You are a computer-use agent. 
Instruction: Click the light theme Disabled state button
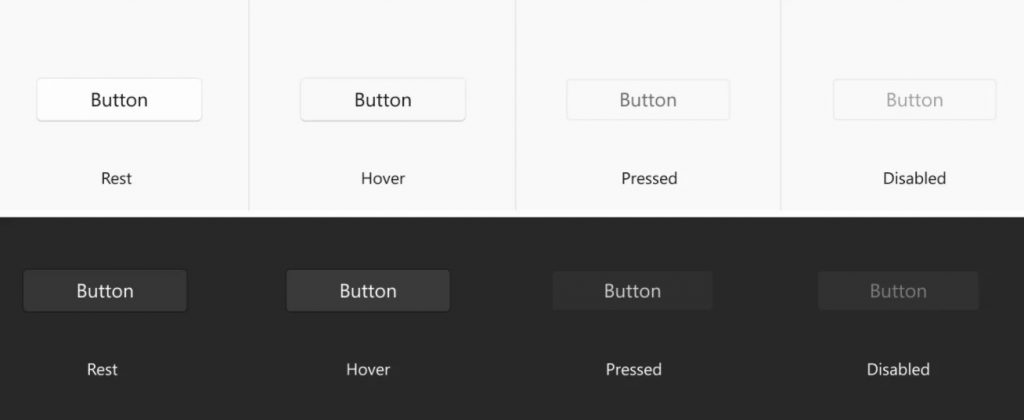click(914, 100)
